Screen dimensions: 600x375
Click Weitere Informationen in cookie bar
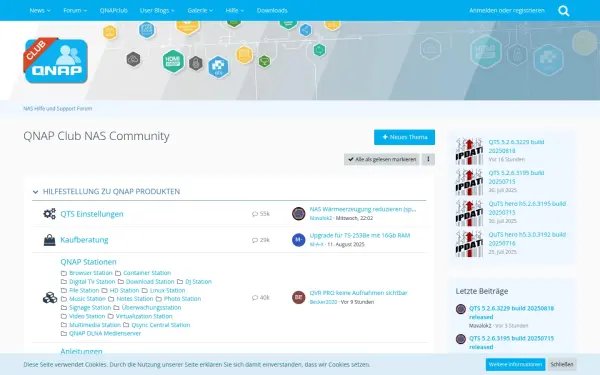[x=515, y=364]
